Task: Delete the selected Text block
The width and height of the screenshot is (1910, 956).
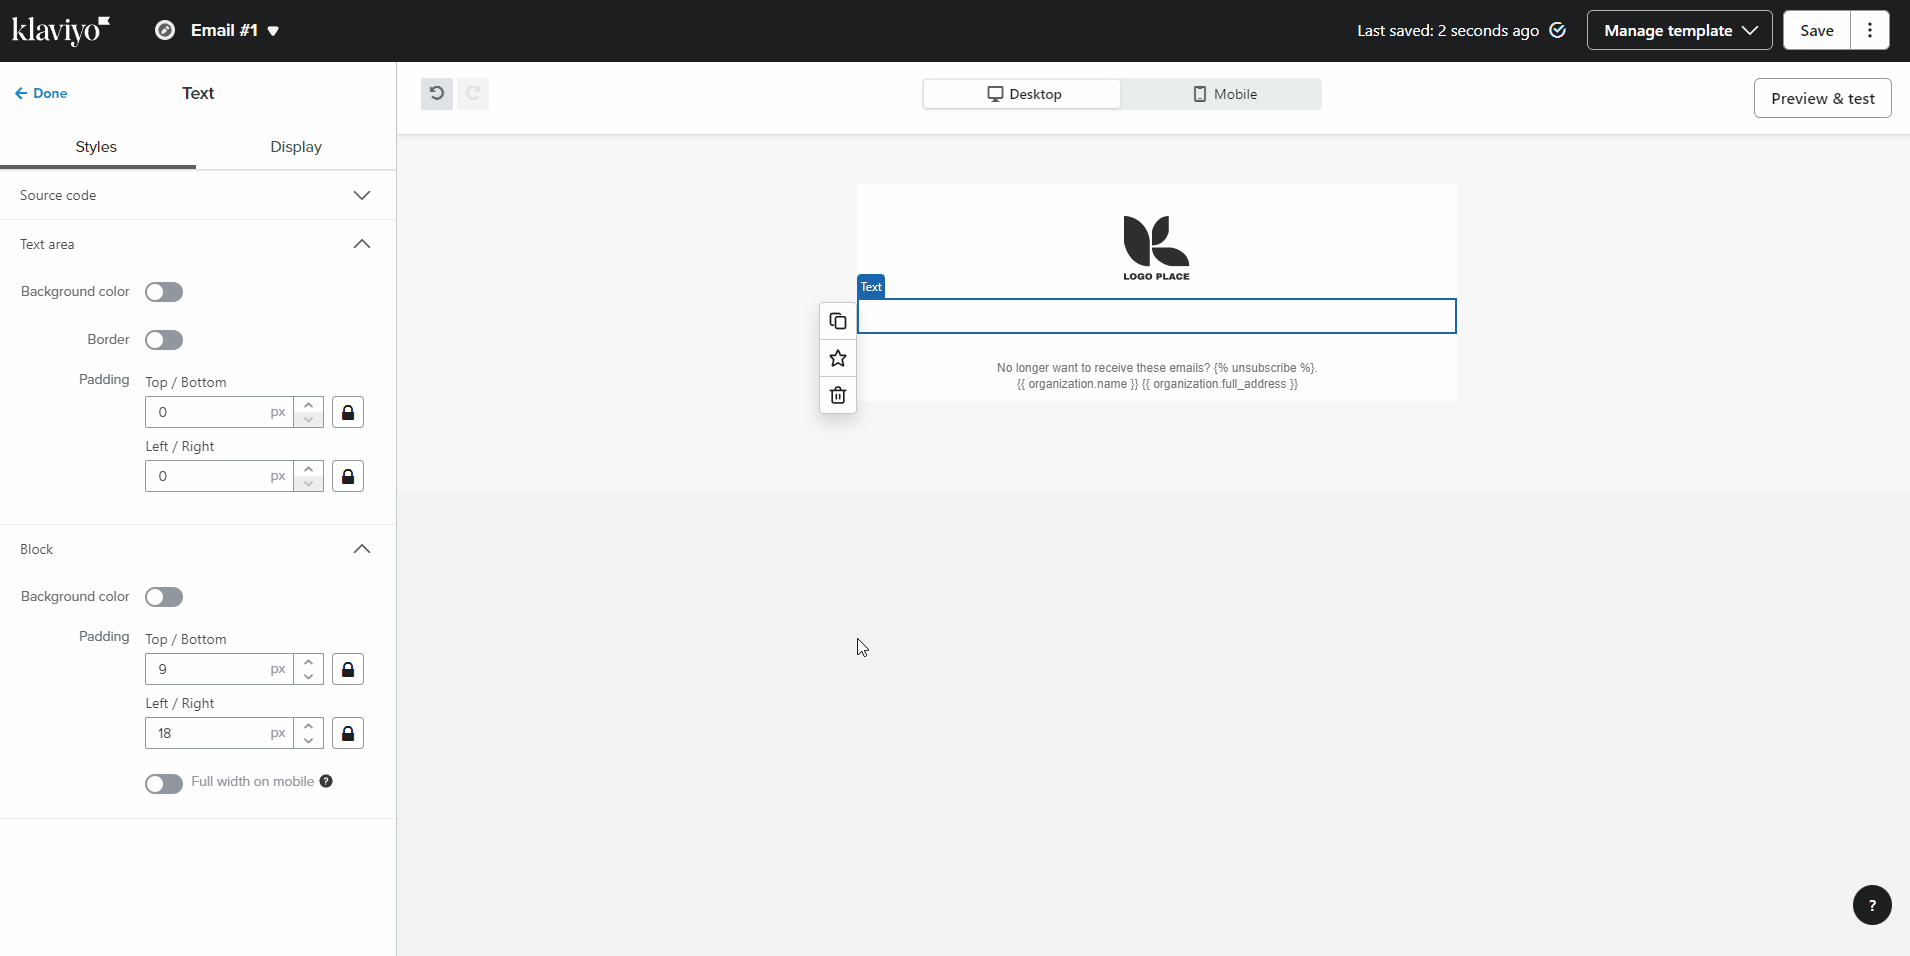Action: (838, 395)
